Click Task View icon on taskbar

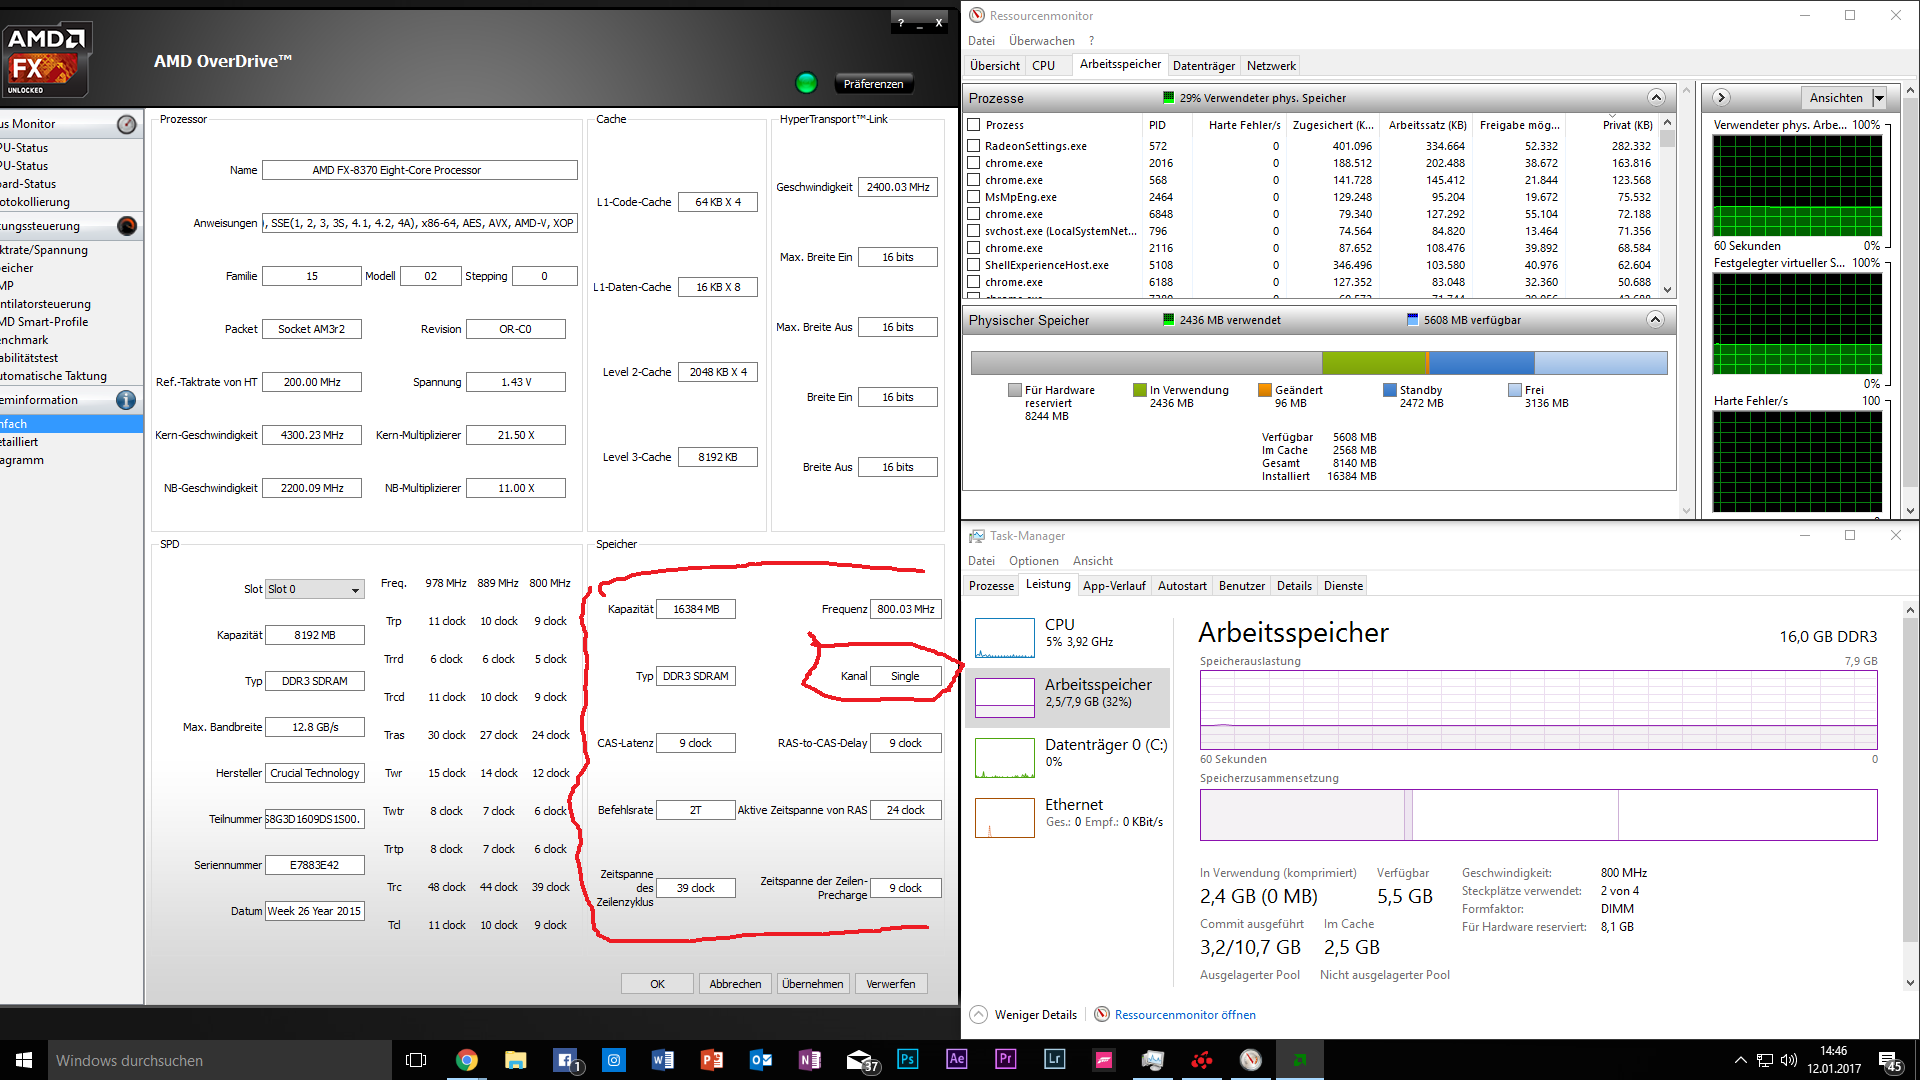(416, 1059)
